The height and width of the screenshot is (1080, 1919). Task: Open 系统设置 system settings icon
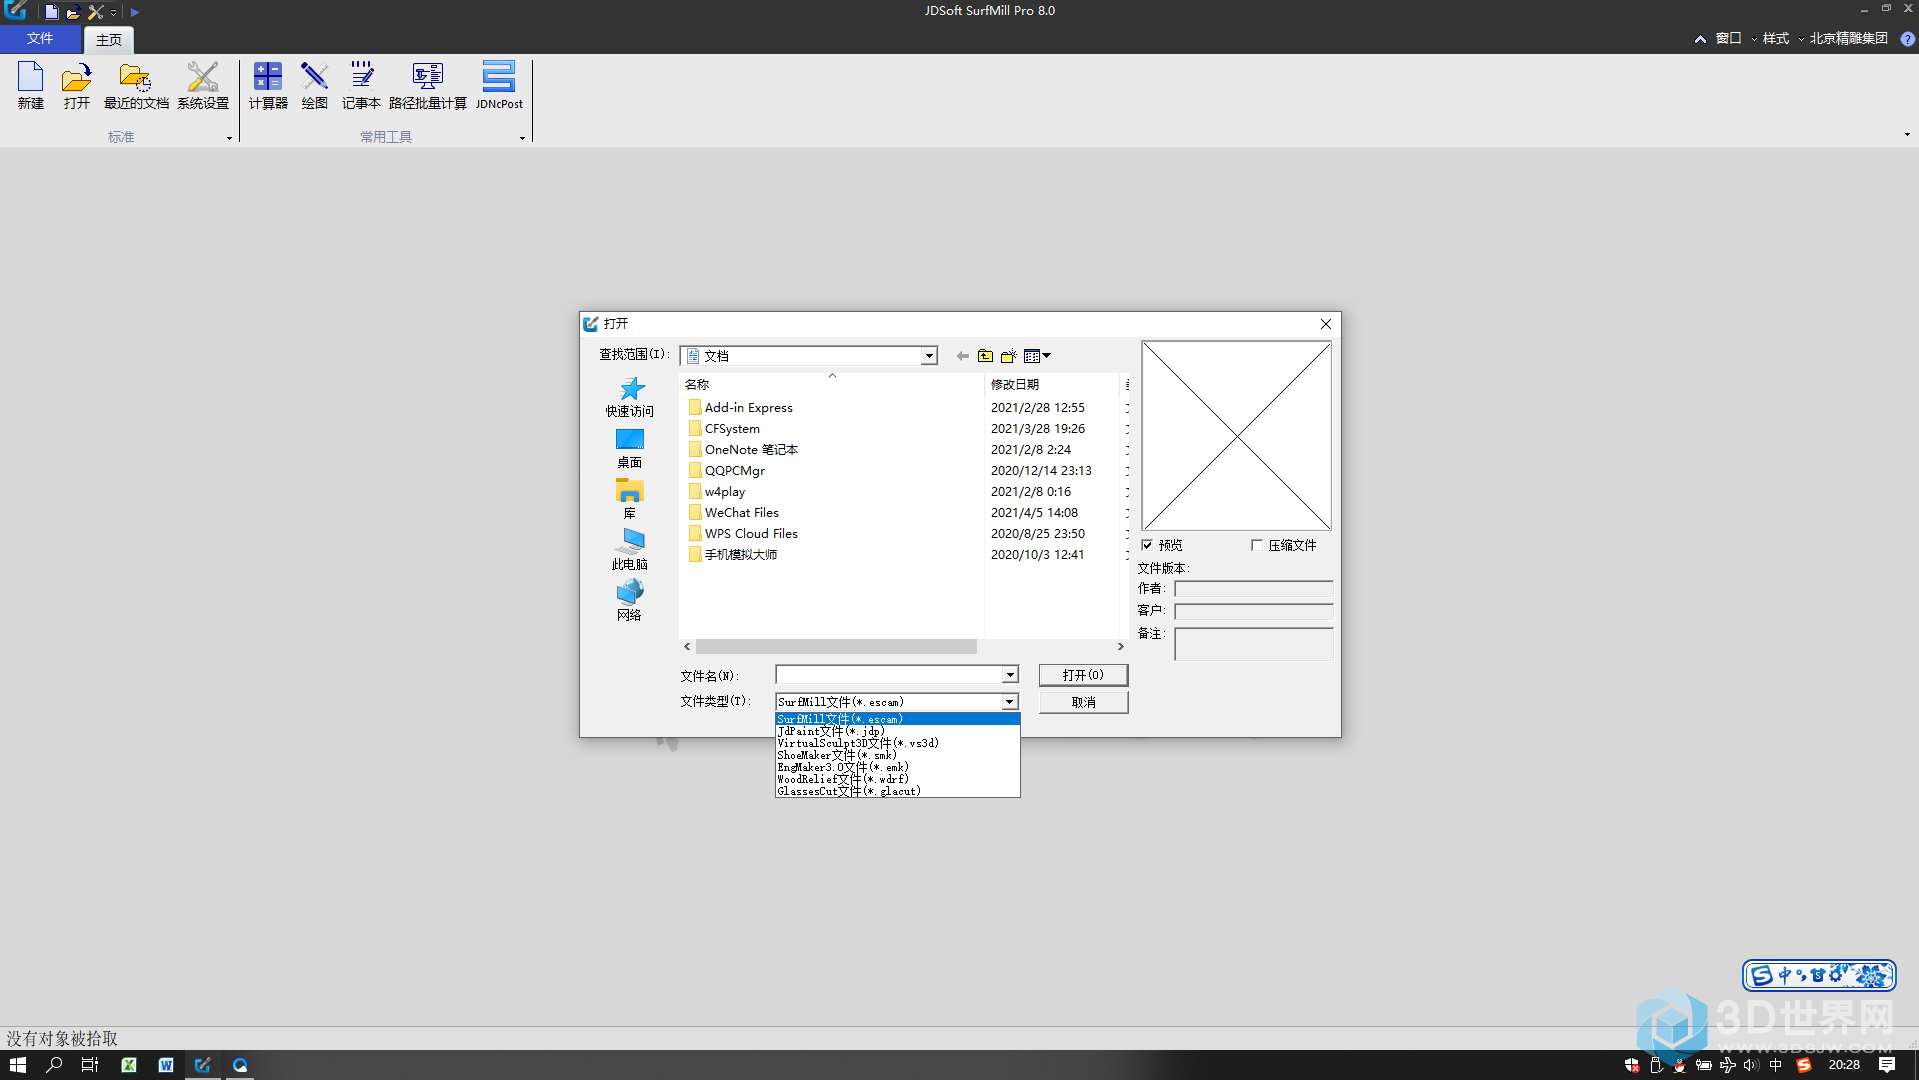coord(203,85)
